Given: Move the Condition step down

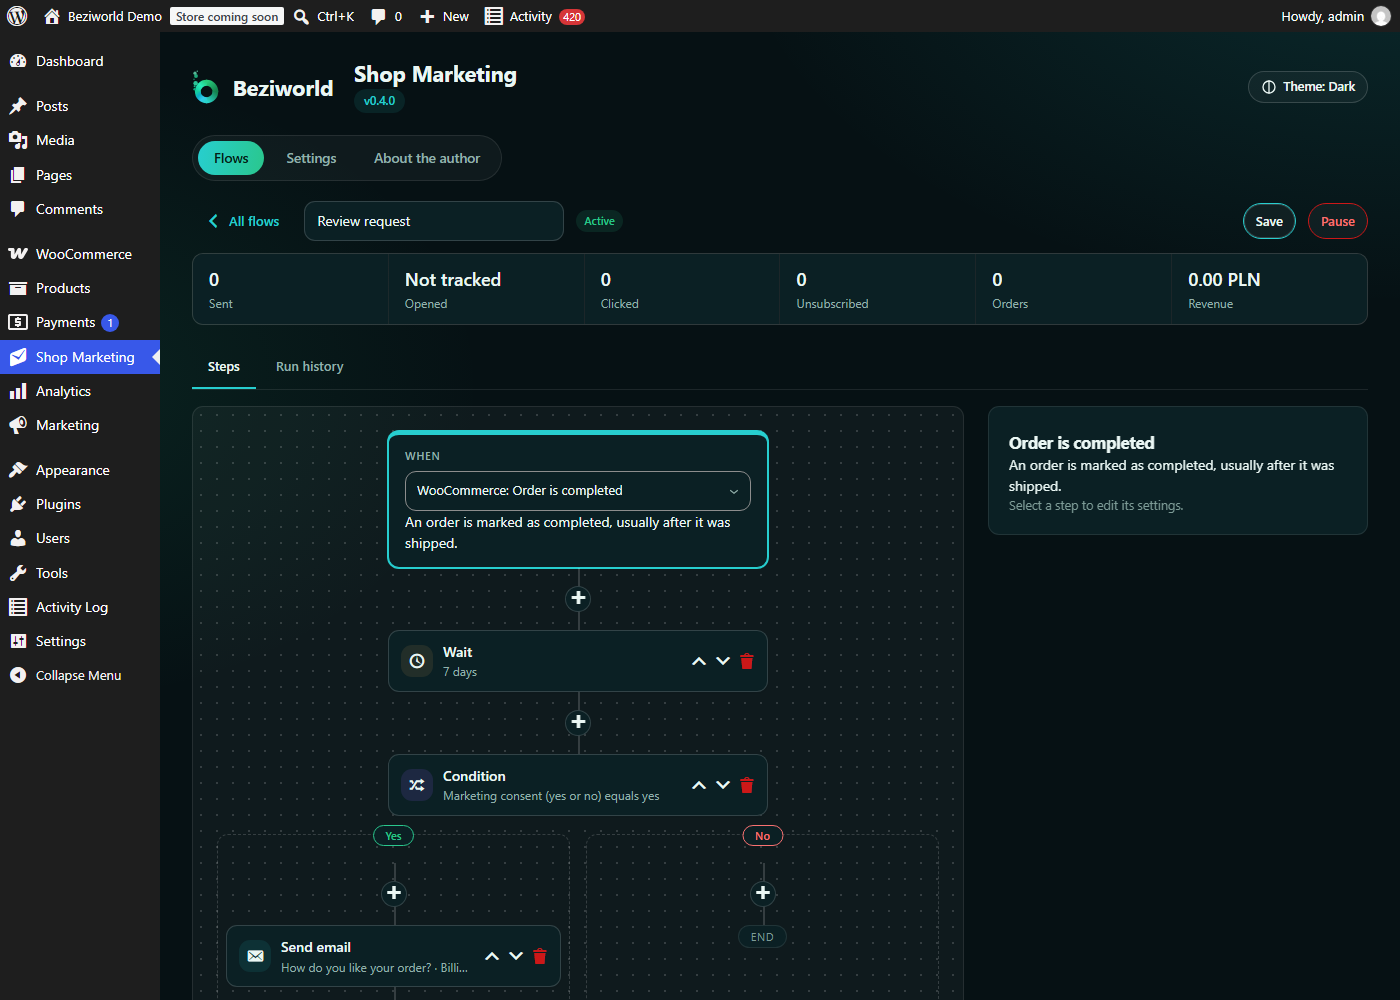Looking at the screenshot, I should (x=723, y=785).
